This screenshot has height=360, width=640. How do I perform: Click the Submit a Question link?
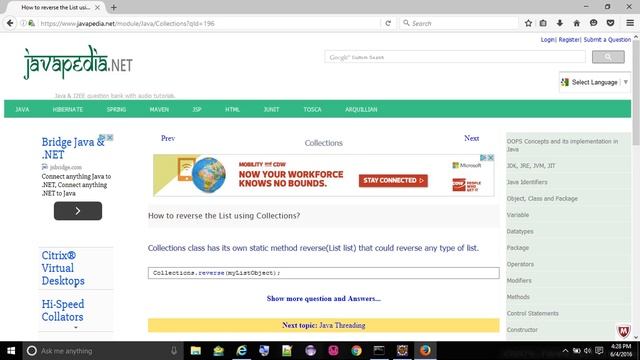[x=607, y=40]
